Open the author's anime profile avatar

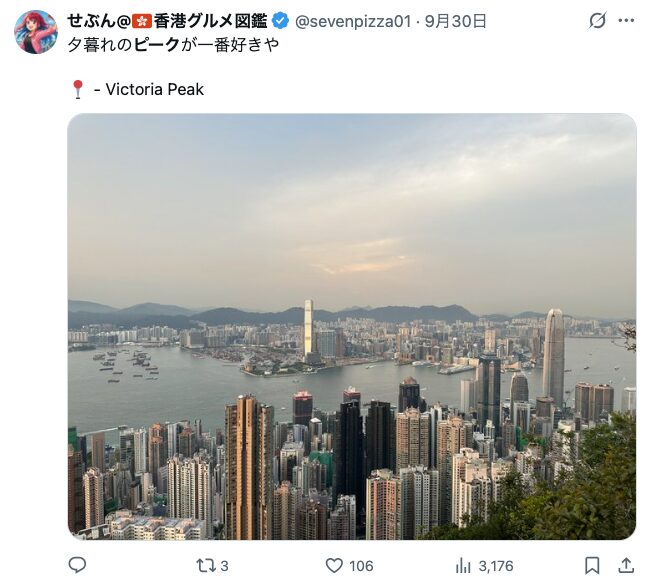(36, 32)
